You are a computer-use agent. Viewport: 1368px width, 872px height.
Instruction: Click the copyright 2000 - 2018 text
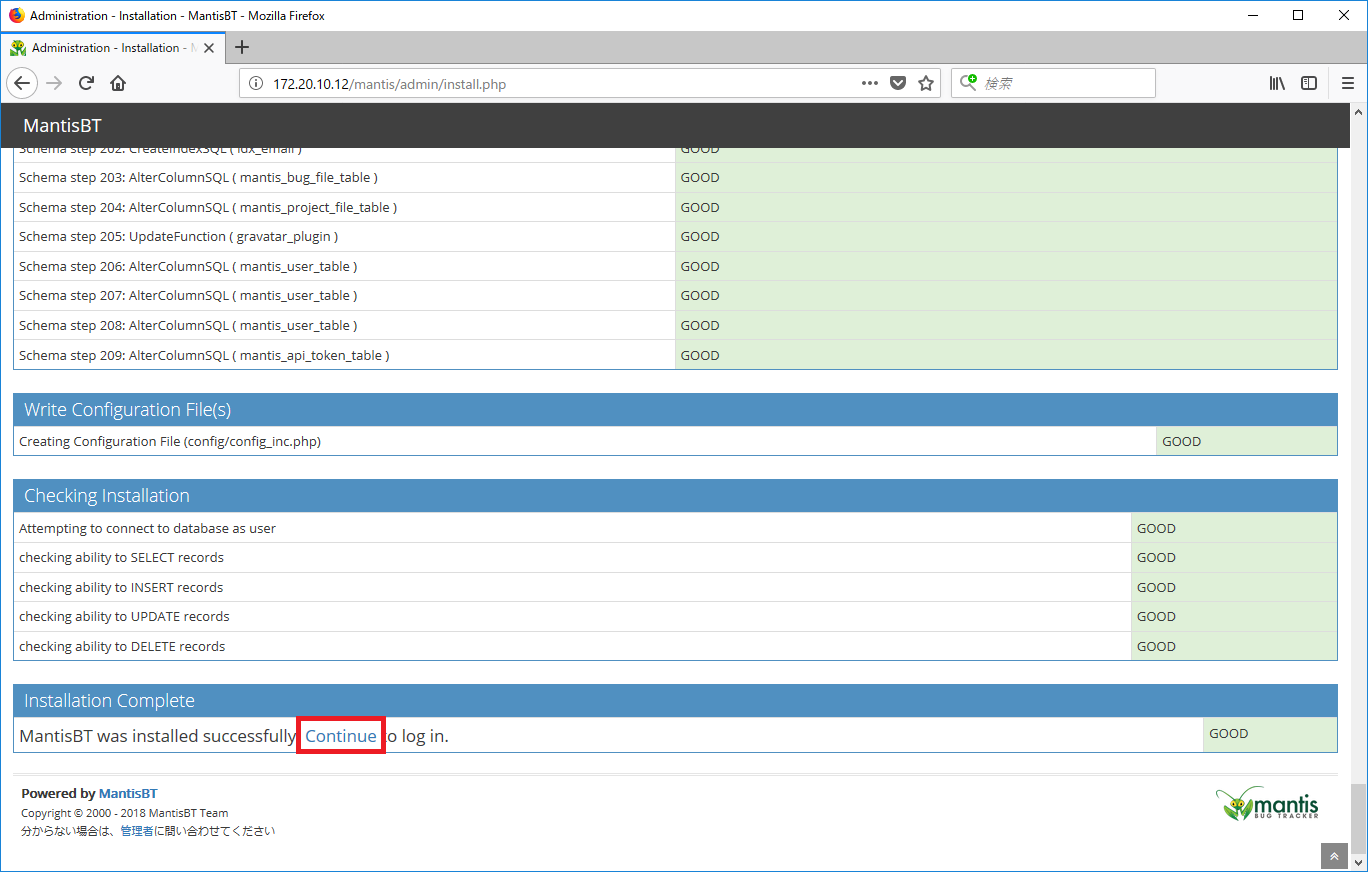click(x=125, y=813)
